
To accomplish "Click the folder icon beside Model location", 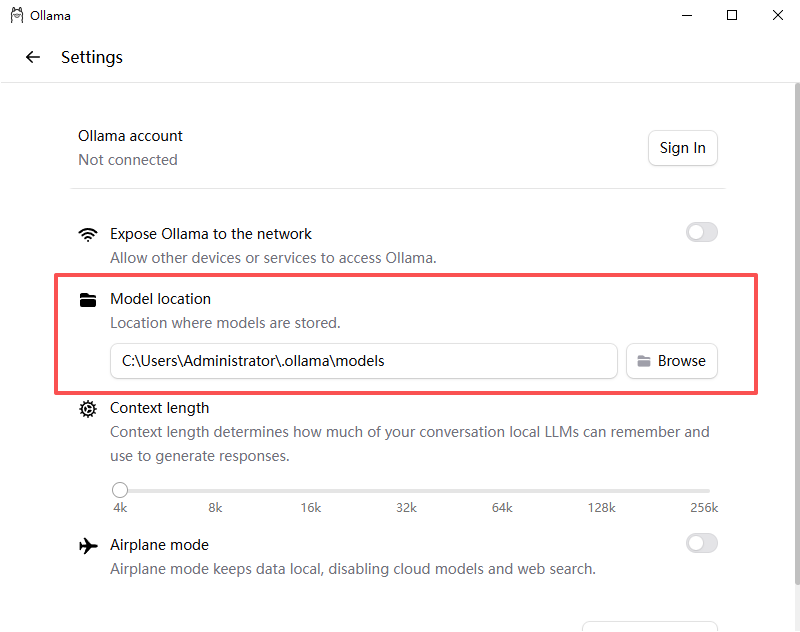I will point(88,300).
